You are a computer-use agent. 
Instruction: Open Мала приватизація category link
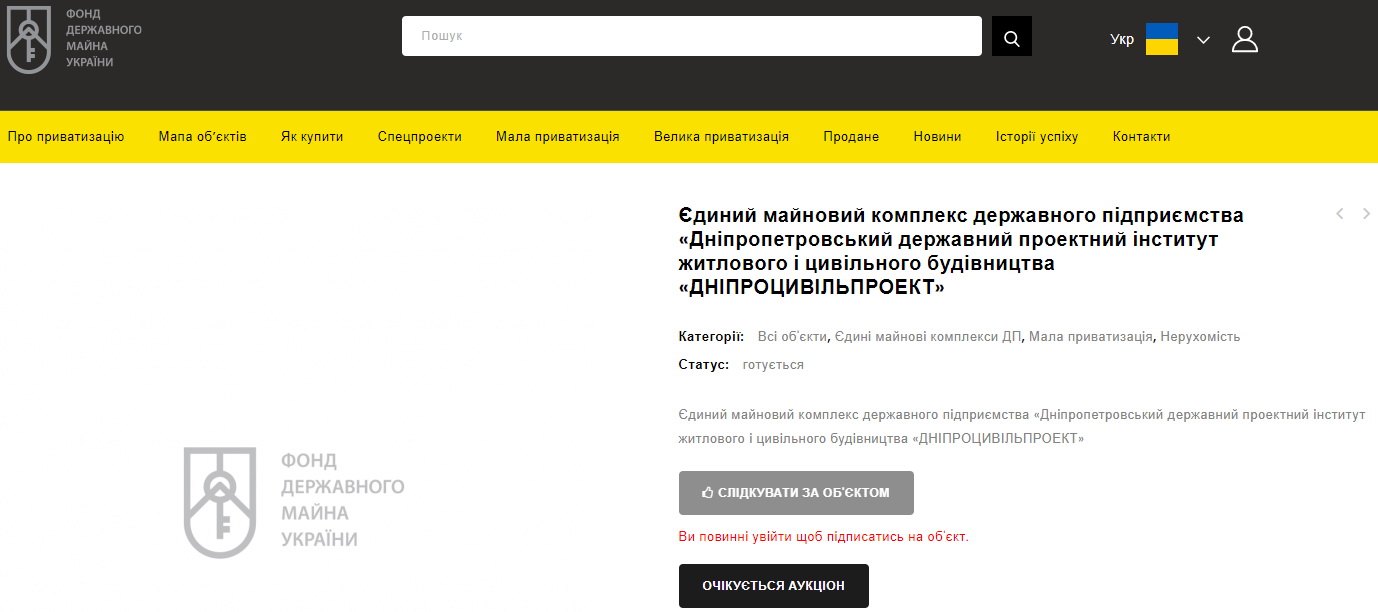(x=1091, y=337)
